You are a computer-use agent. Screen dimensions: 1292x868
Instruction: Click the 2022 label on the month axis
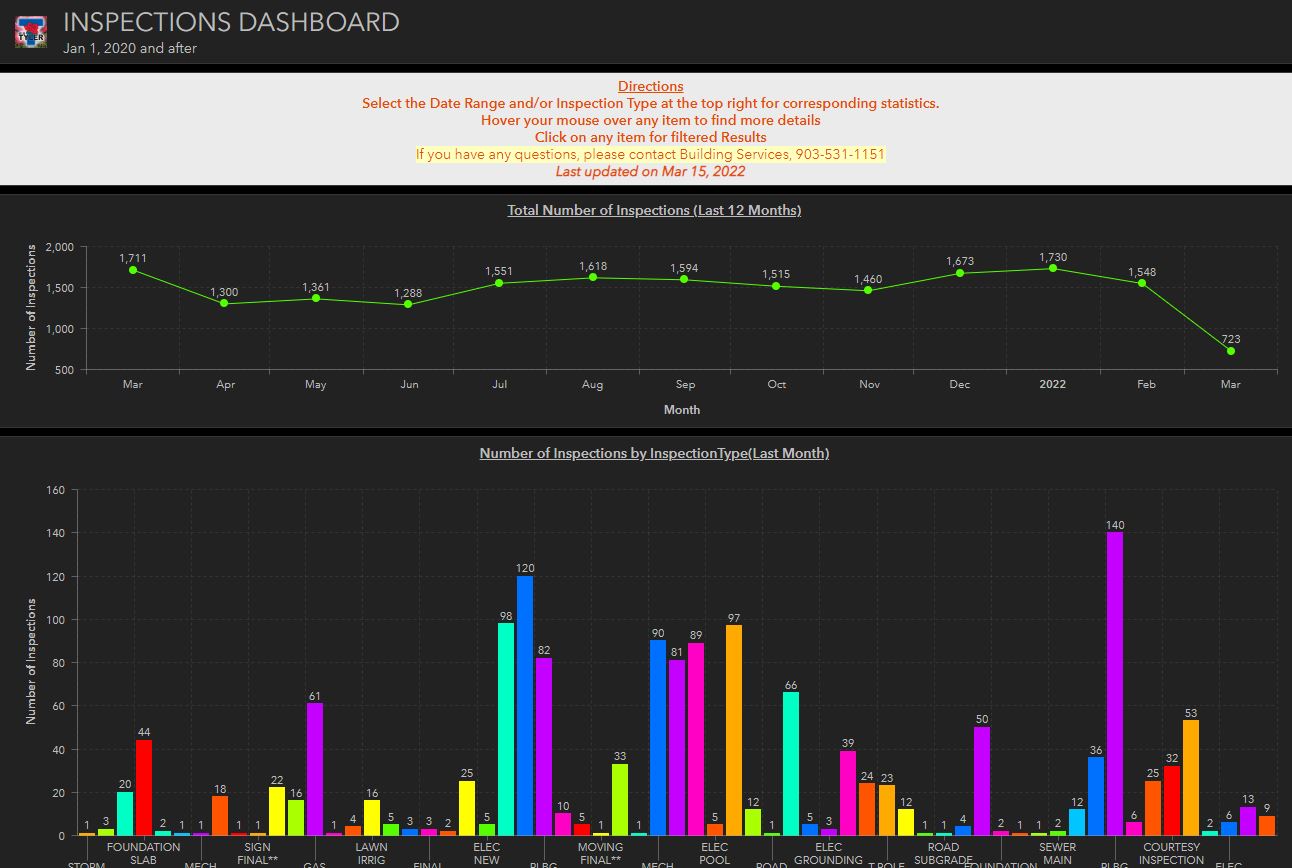(x=1052, y=384)
